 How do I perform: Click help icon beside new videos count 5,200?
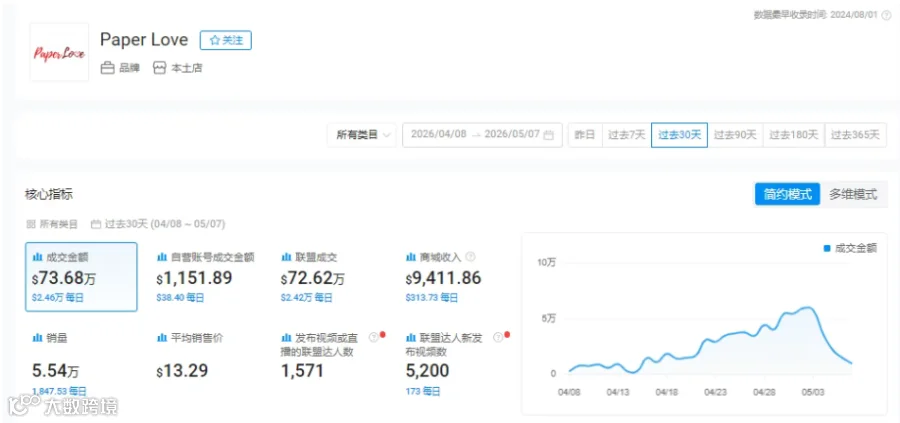click(x=498, y=337)
